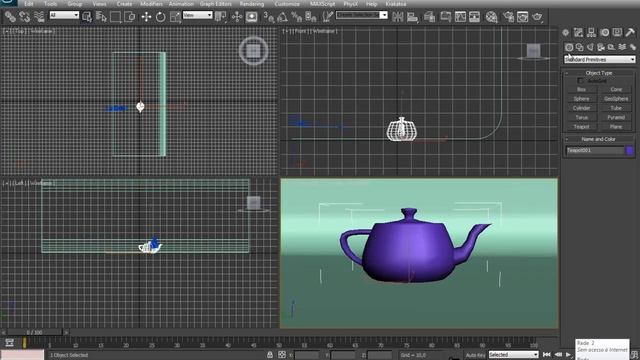This screenshot has height=360, width=640.
Task: Select the Cameras category icon
Action: pos(601,47)
